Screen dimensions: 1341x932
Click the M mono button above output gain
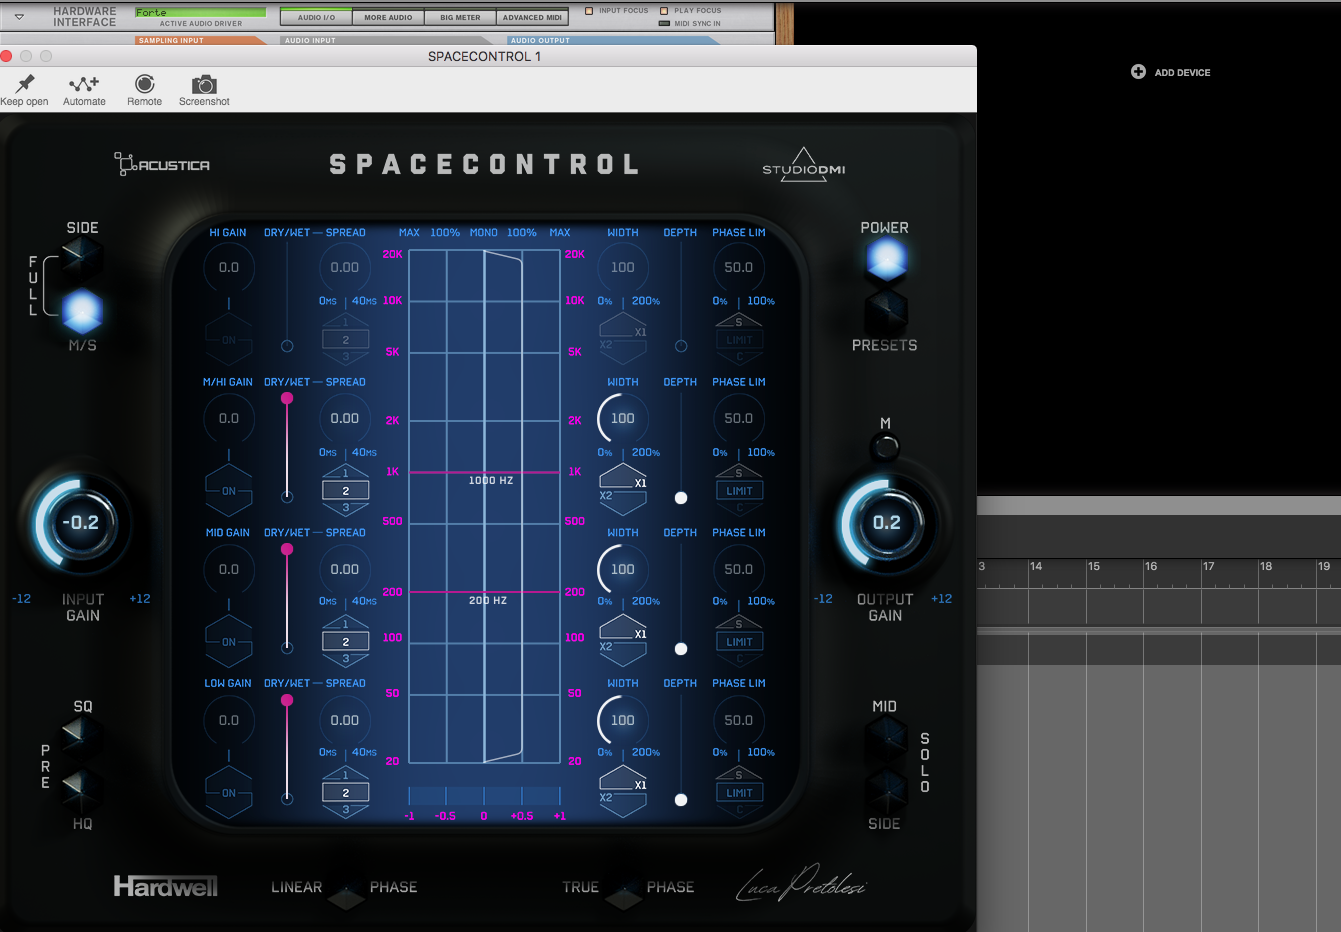(x=886, y=447)
